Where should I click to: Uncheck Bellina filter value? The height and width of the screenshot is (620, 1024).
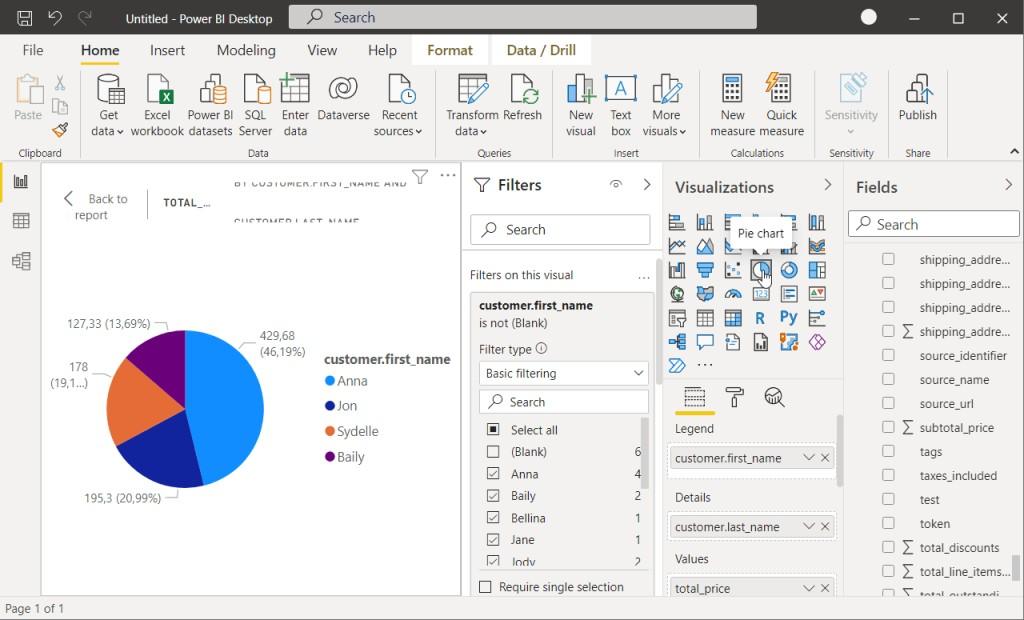coord(493,518)
